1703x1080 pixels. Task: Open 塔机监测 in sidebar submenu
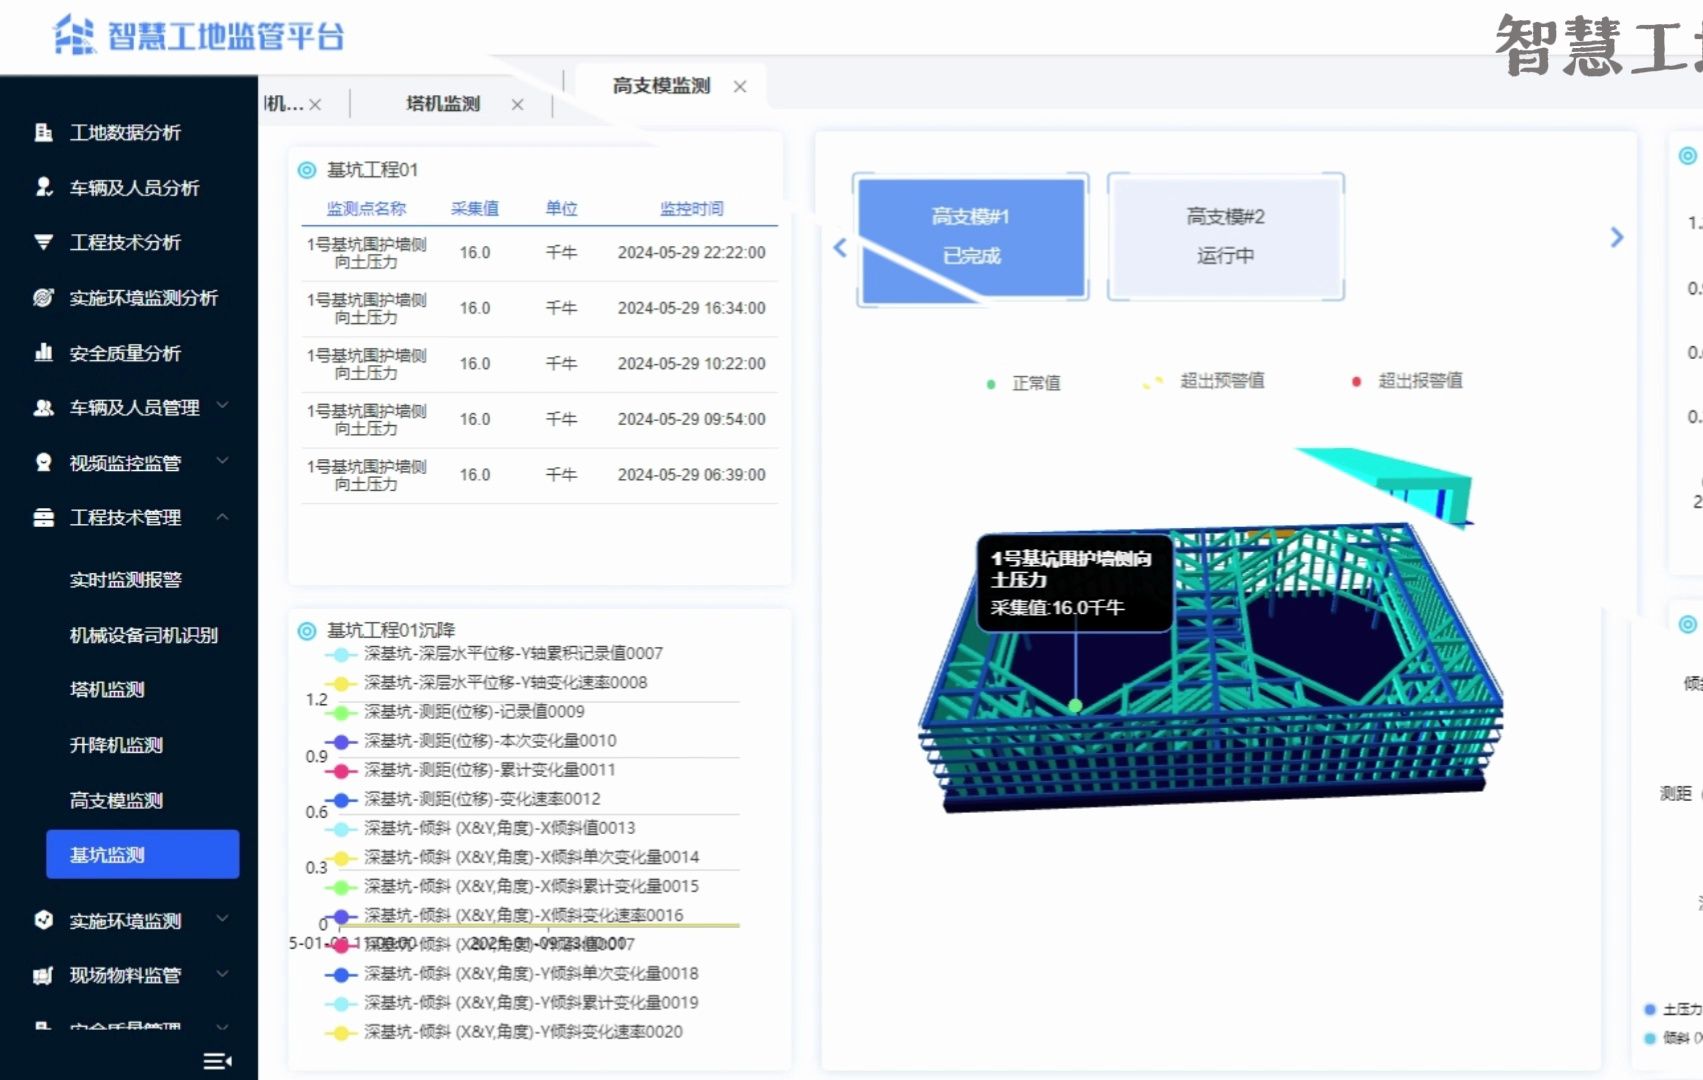(x=107, y=690)
